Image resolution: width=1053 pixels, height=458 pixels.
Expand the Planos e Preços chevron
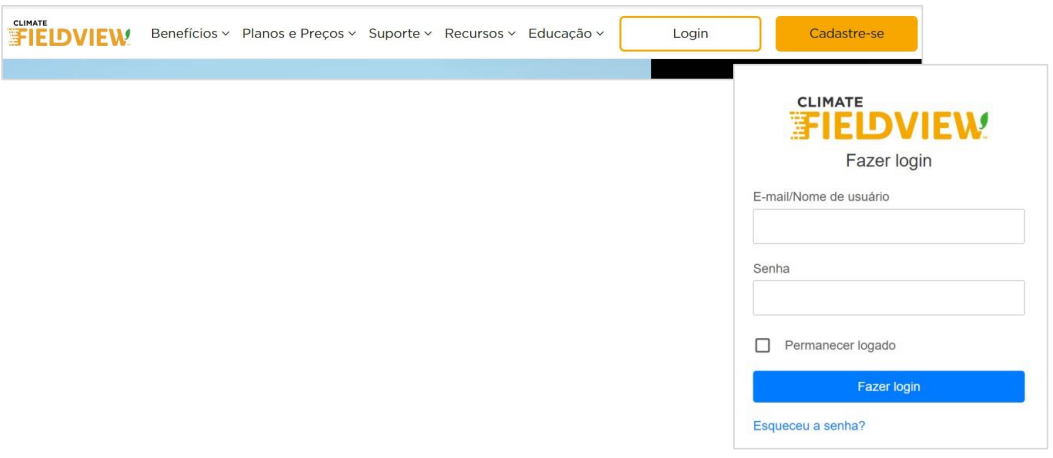click(x=352, y=34)
